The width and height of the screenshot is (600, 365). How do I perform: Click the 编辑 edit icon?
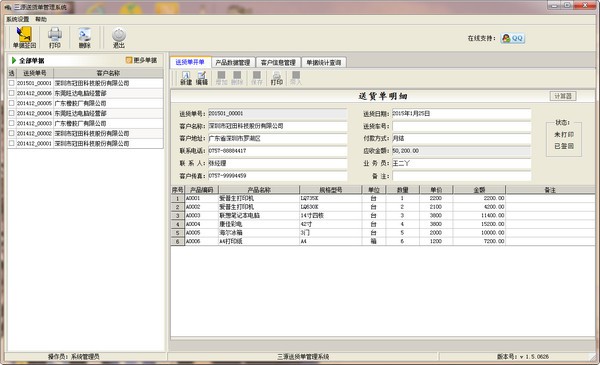click(202, 78)
